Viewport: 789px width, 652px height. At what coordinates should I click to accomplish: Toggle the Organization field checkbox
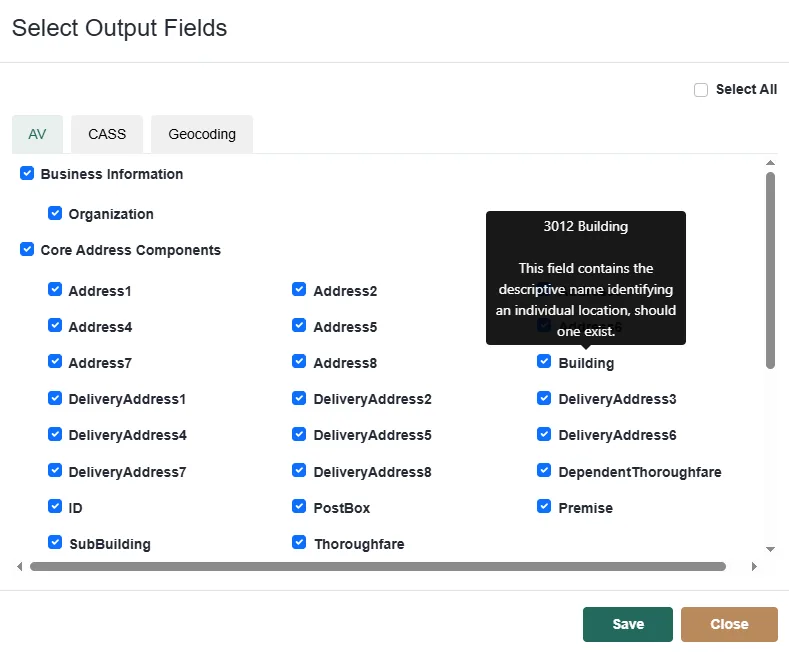tap(55, 214)
